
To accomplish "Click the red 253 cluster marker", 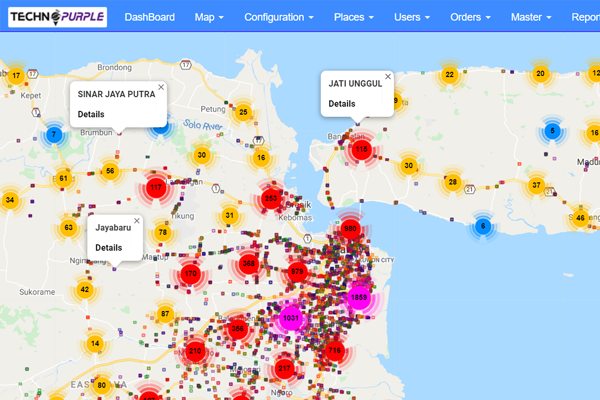I will (x=271, y=198).
